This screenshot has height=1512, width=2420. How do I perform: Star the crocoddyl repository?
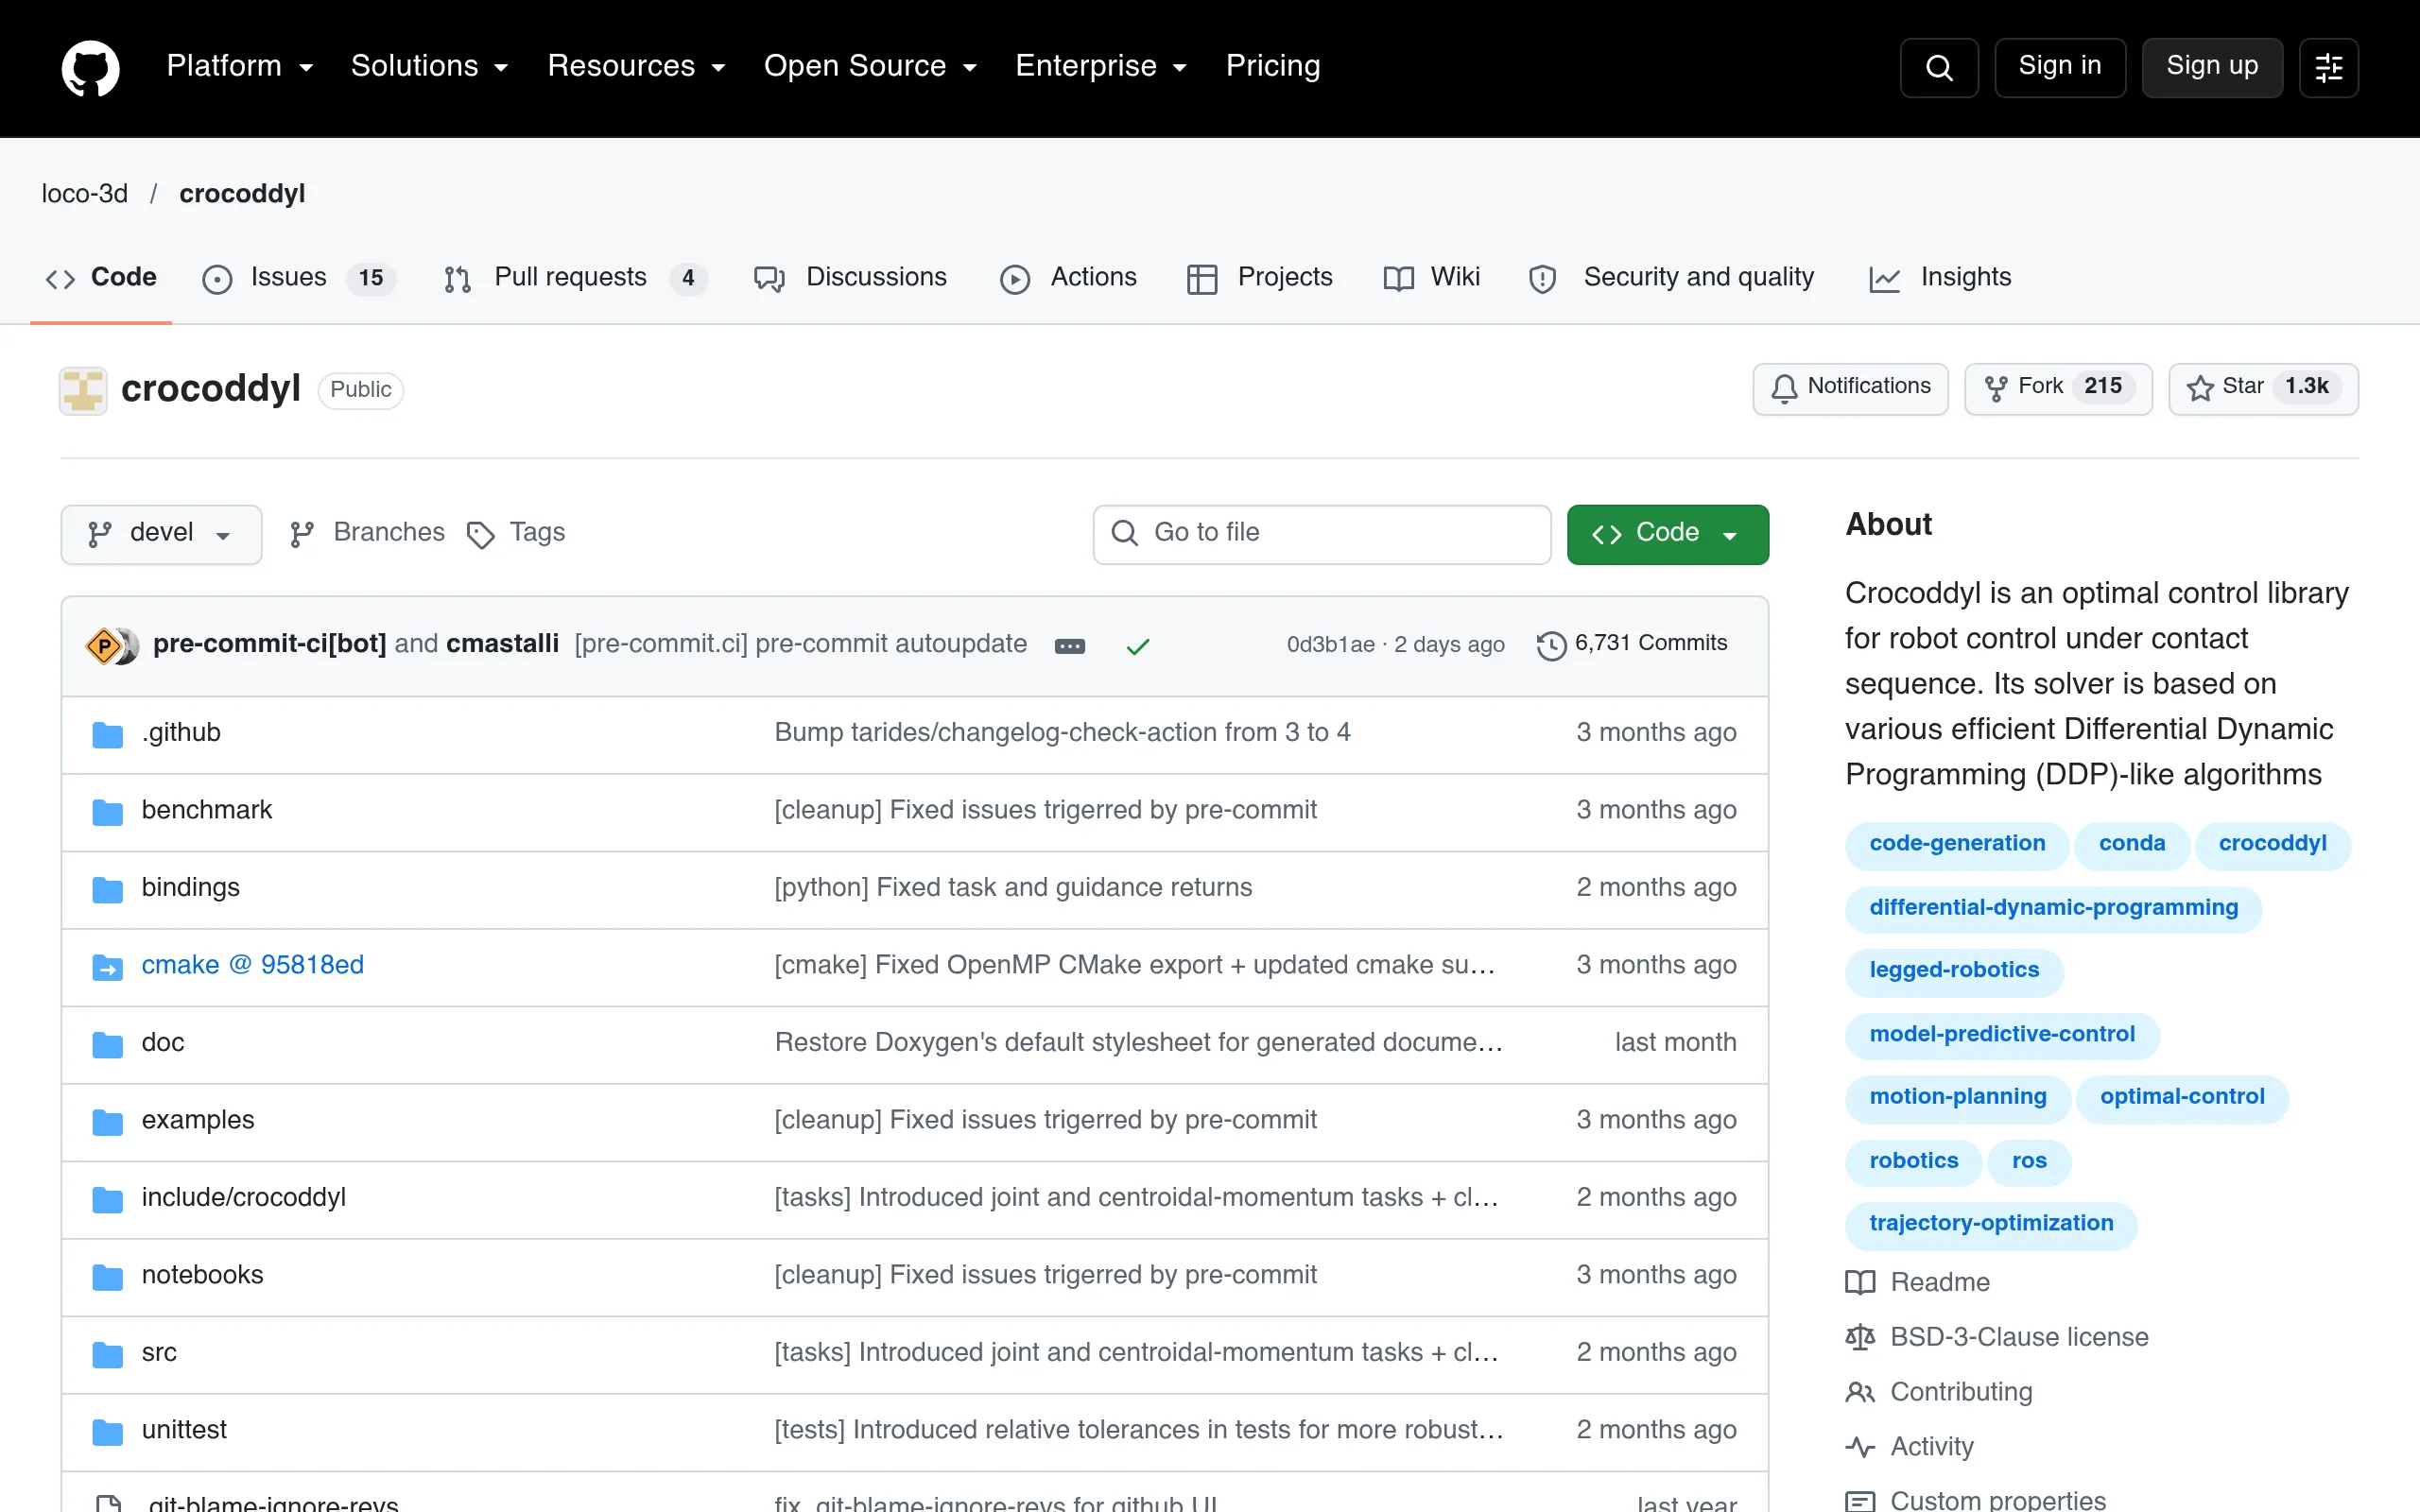[2262, 388]
